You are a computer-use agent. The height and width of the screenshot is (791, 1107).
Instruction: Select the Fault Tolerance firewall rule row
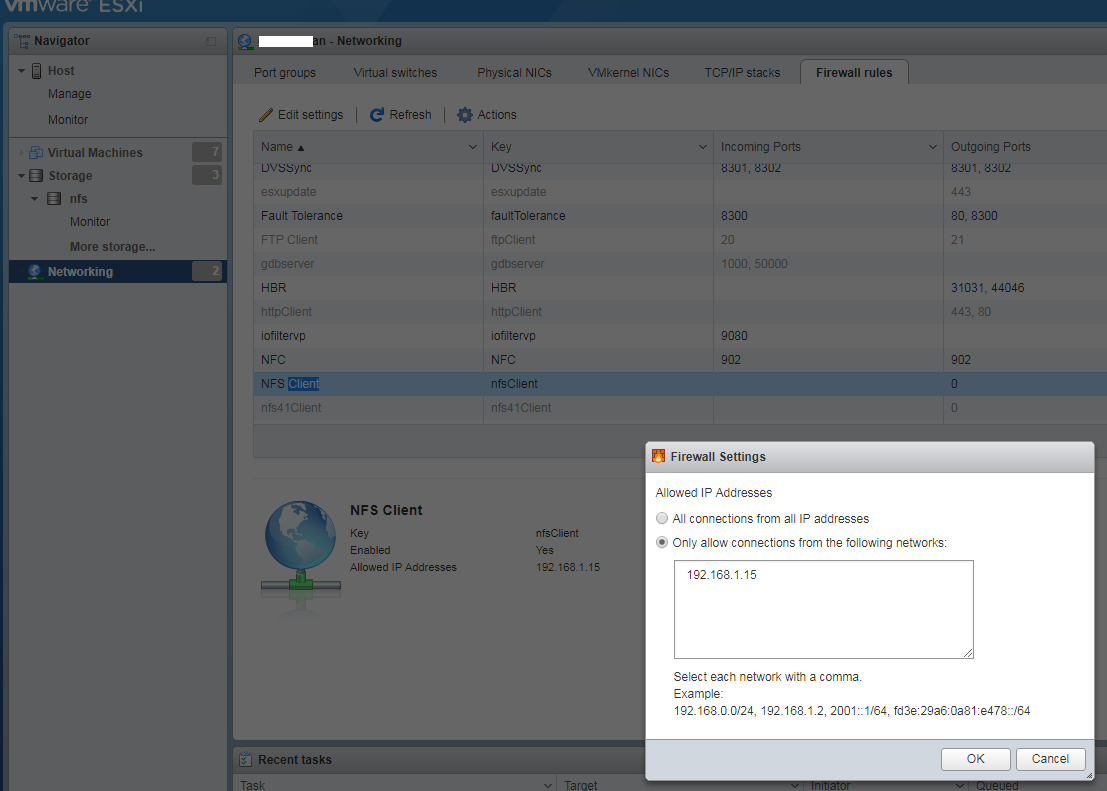(x=680, y=216)
